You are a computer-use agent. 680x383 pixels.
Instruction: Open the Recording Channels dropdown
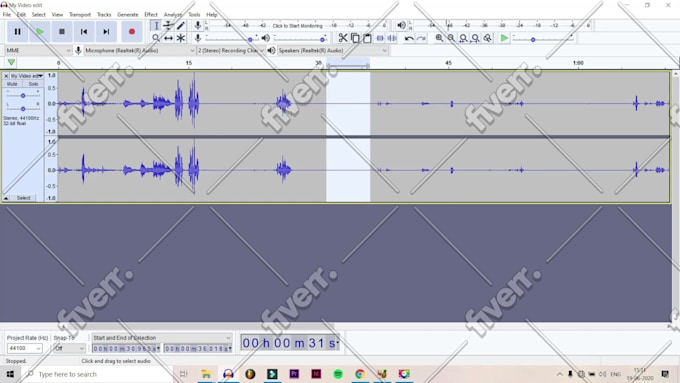tap(231, 51)
